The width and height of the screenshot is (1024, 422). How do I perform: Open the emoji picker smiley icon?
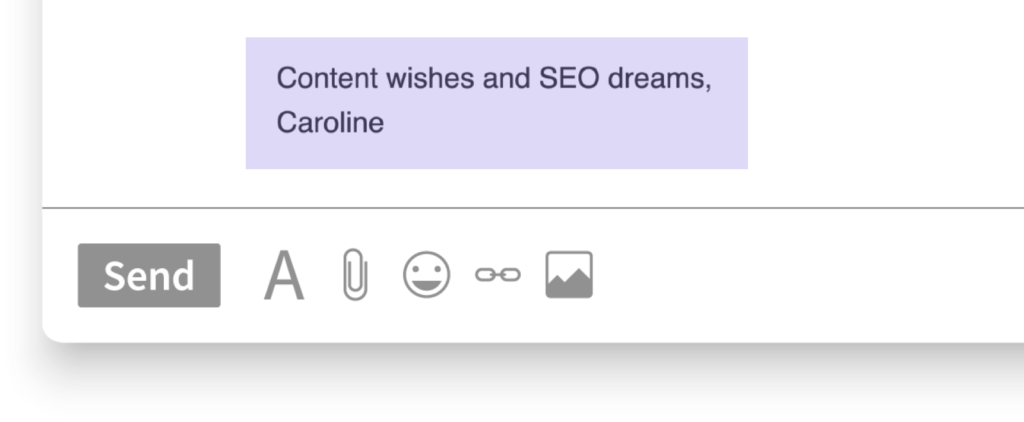pyautogui.click(x=426, y=275)
